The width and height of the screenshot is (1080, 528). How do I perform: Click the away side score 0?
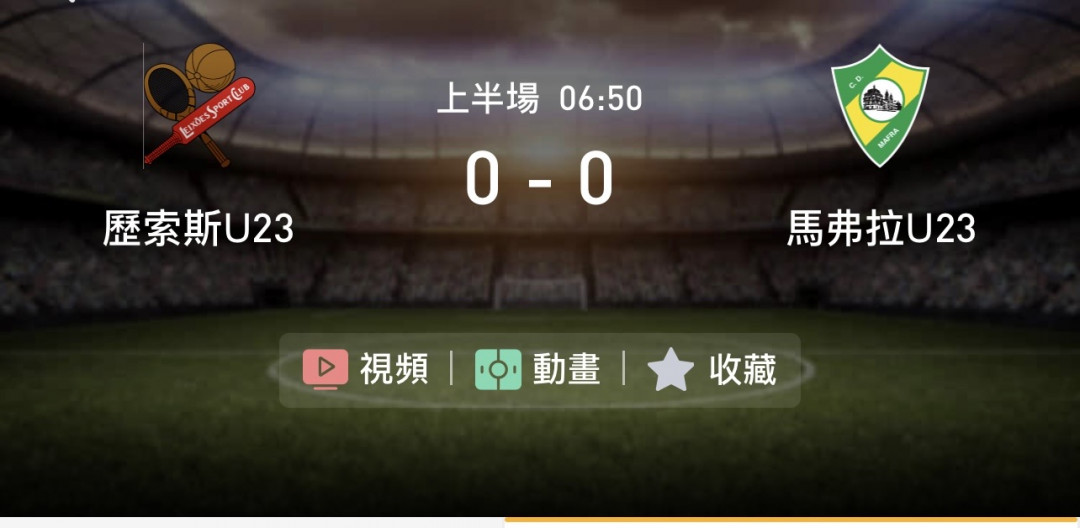(595, 178)
